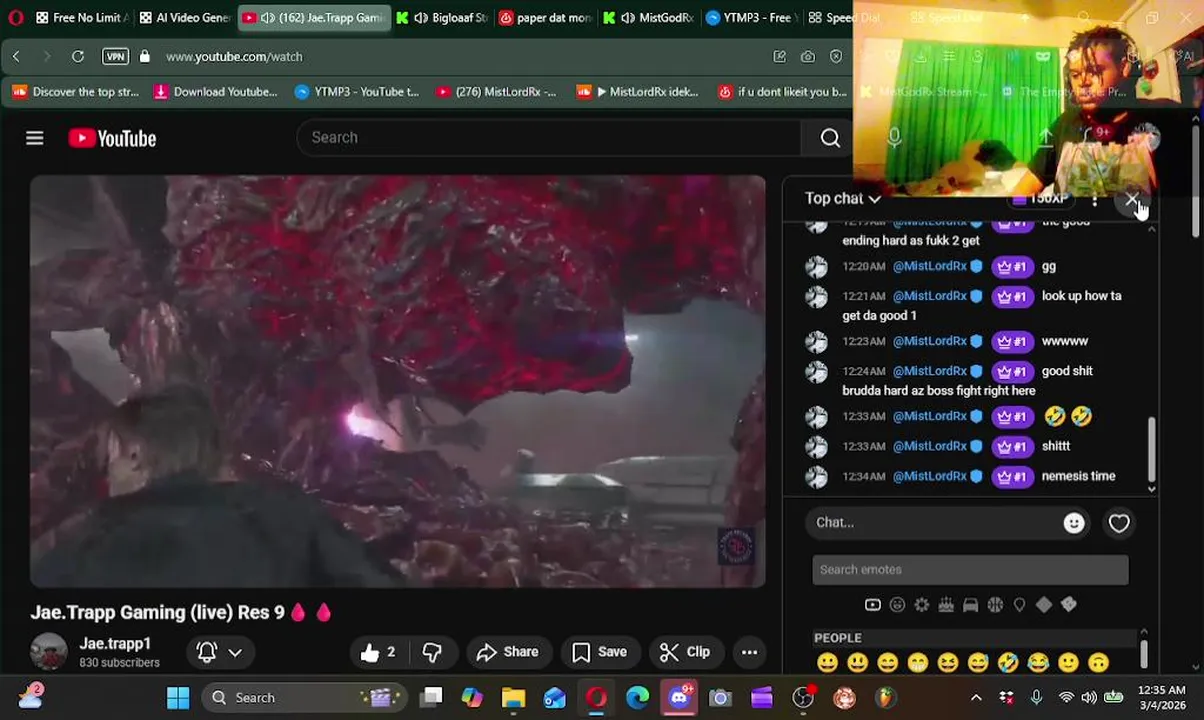Screen dimensions: 1204x720
Task: Like the Jae.Trapp Gaming video
Action: [x=379, y=652]
